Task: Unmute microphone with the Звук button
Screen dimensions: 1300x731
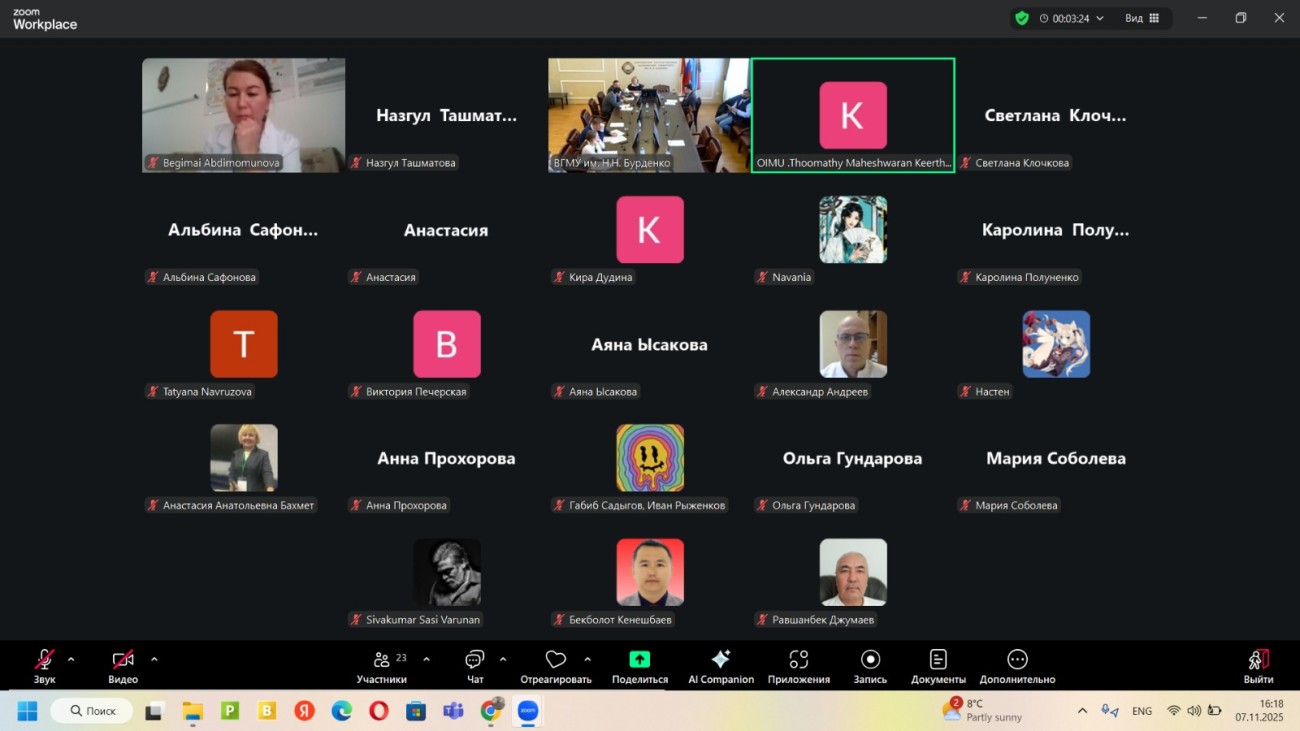Action: coord(44,666)
